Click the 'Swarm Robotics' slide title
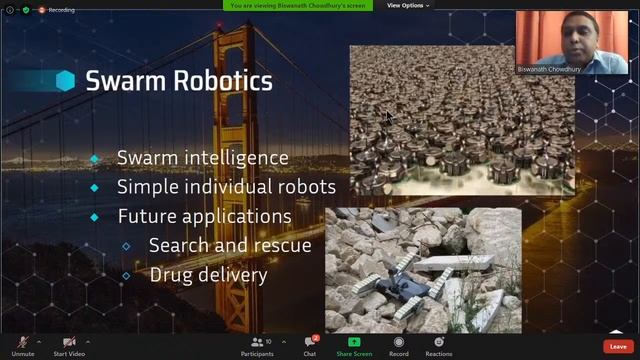 click(x=179, y=80)
